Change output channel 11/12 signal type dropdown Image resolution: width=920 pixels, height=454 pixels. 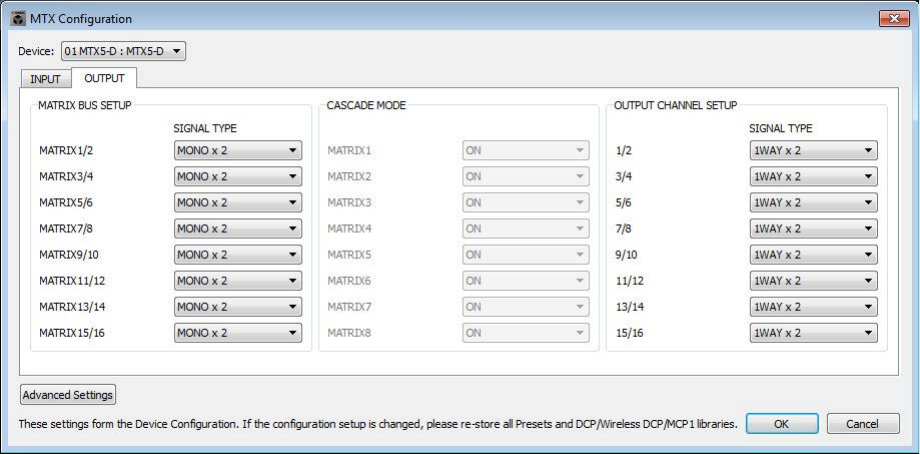tap(814, 280)
